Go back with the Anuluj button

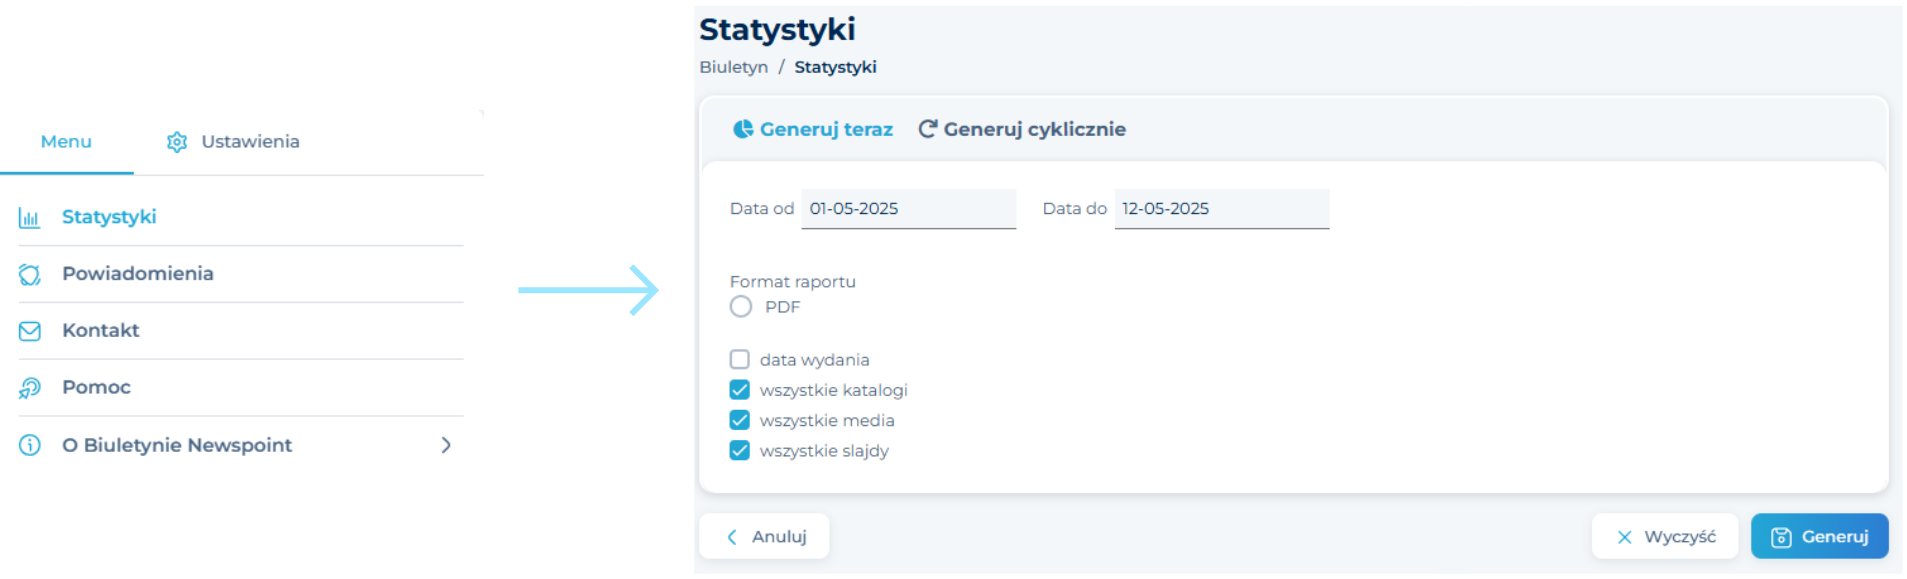pyautogui.click(x=764, y=537)
